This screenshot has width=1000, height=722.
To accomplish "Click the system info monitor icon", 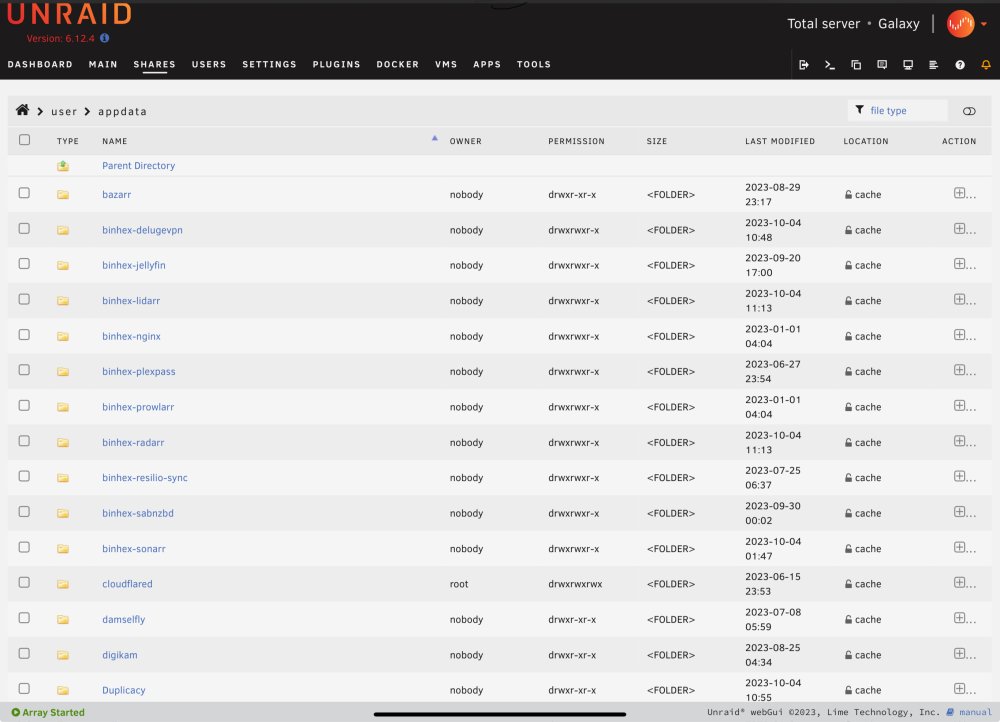I will (x=908, y=64).
